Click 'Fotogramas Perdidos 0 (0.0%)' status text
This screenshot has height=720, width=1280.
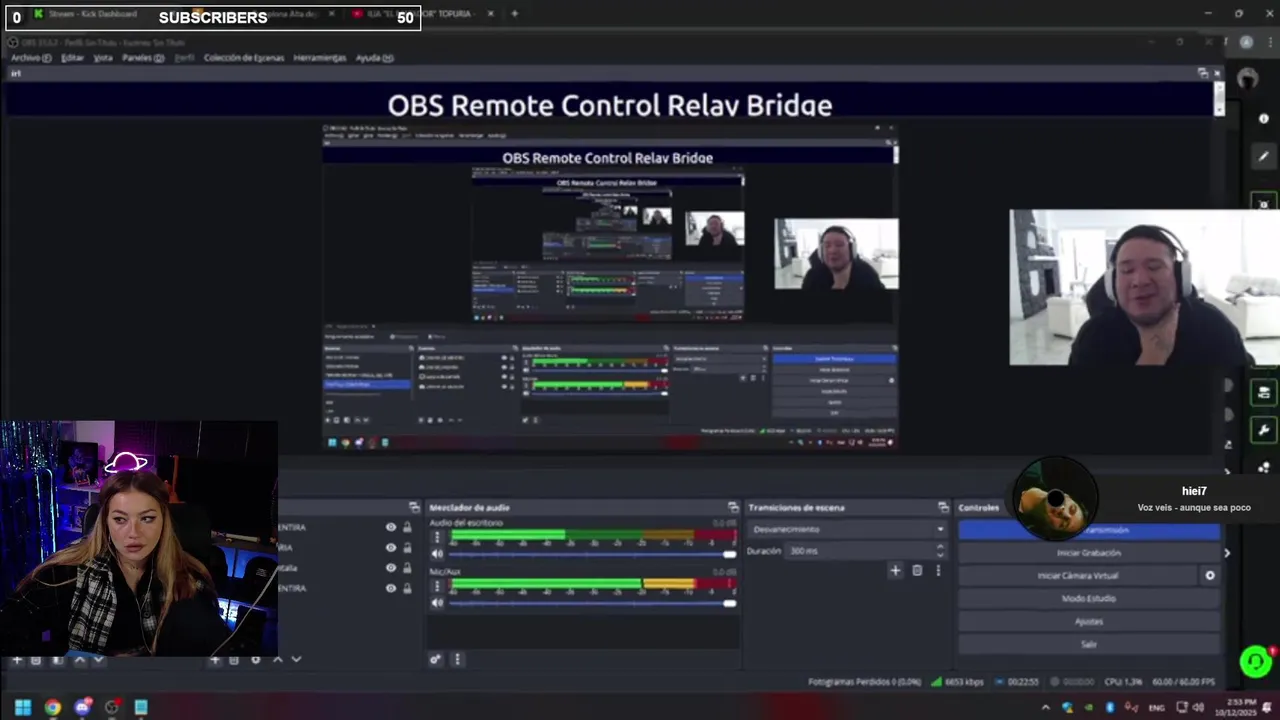coord(864,682)
